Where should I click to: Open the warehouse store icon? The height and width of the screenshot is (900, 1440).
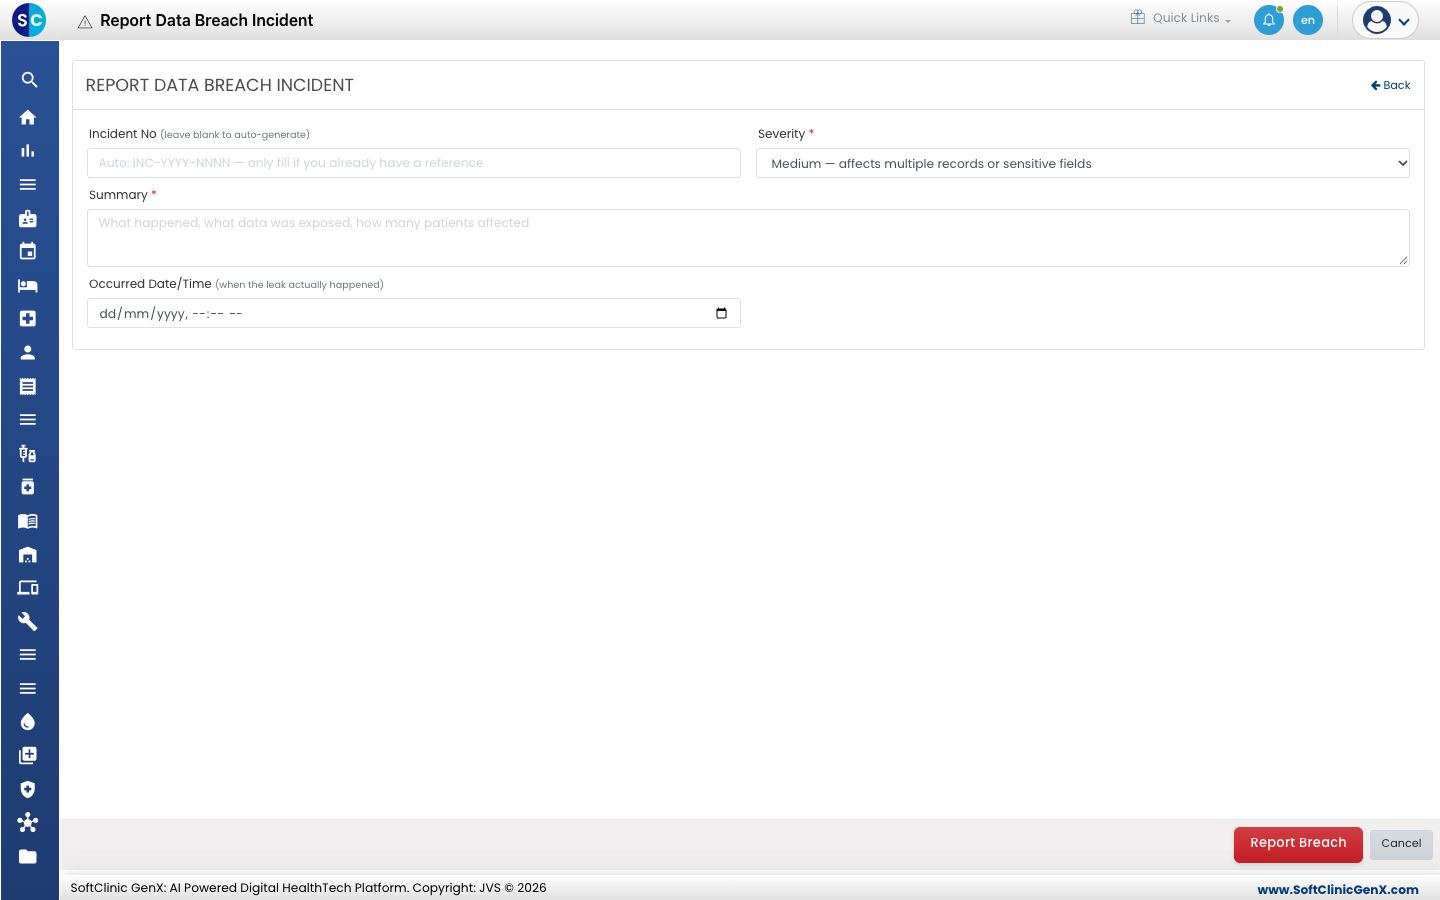tap(28, 554)
